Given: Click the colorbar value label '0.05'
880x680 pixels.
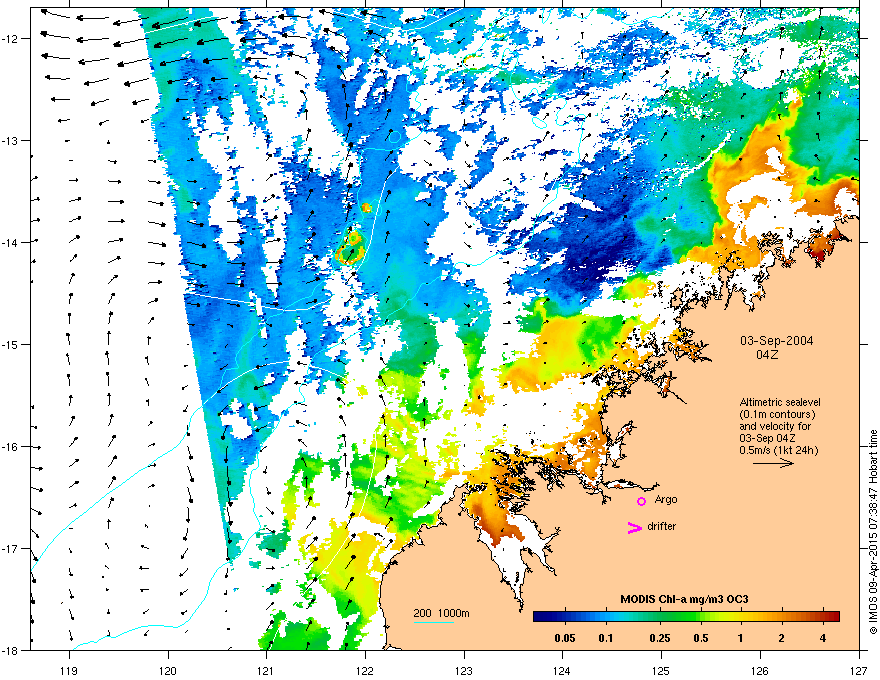Looking at the screenshot, I should (x=565, y=638).
